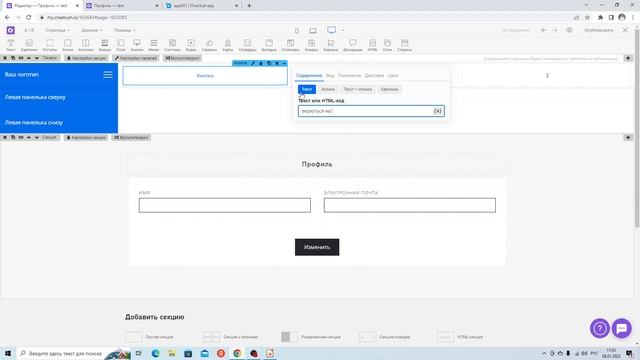Expand the device preview dropdown arrow
The height and width of the screenshot is (360, 640).
click(x=343, y=30)
